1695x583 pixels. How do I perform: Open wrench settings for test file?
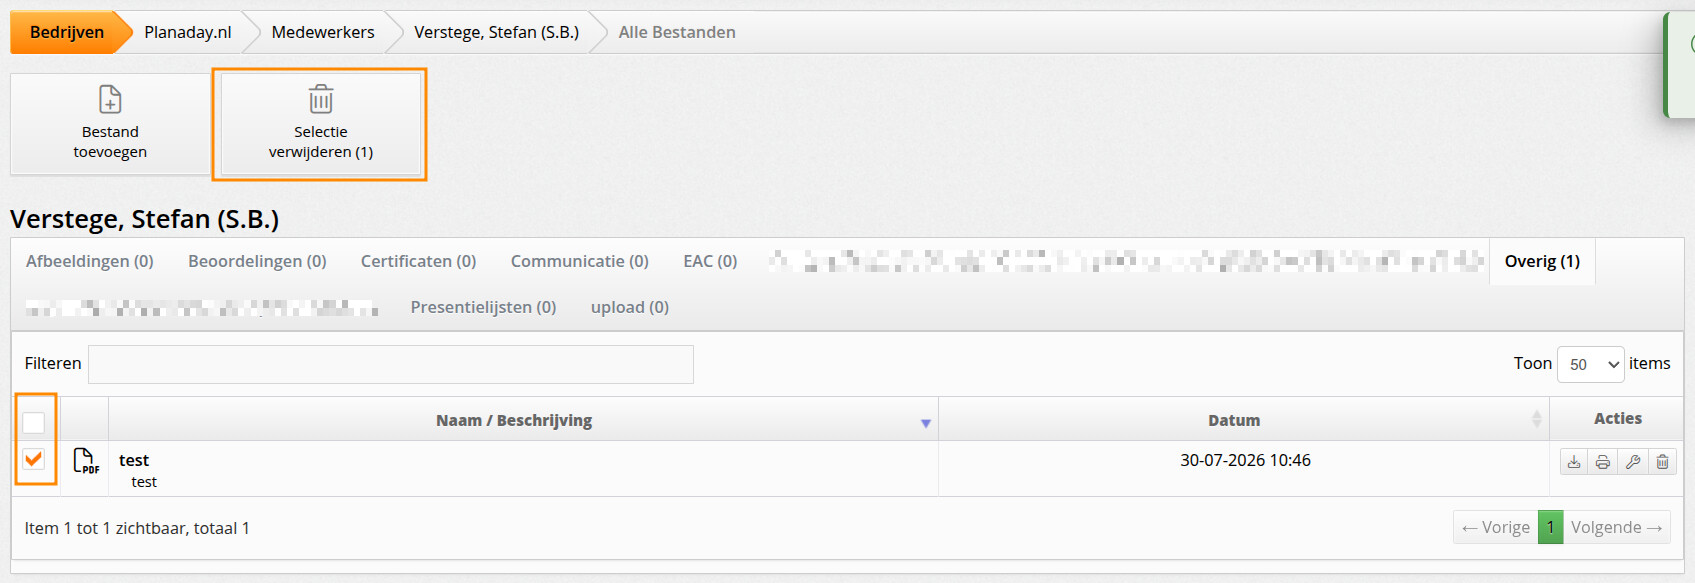tap(1633, 461)
